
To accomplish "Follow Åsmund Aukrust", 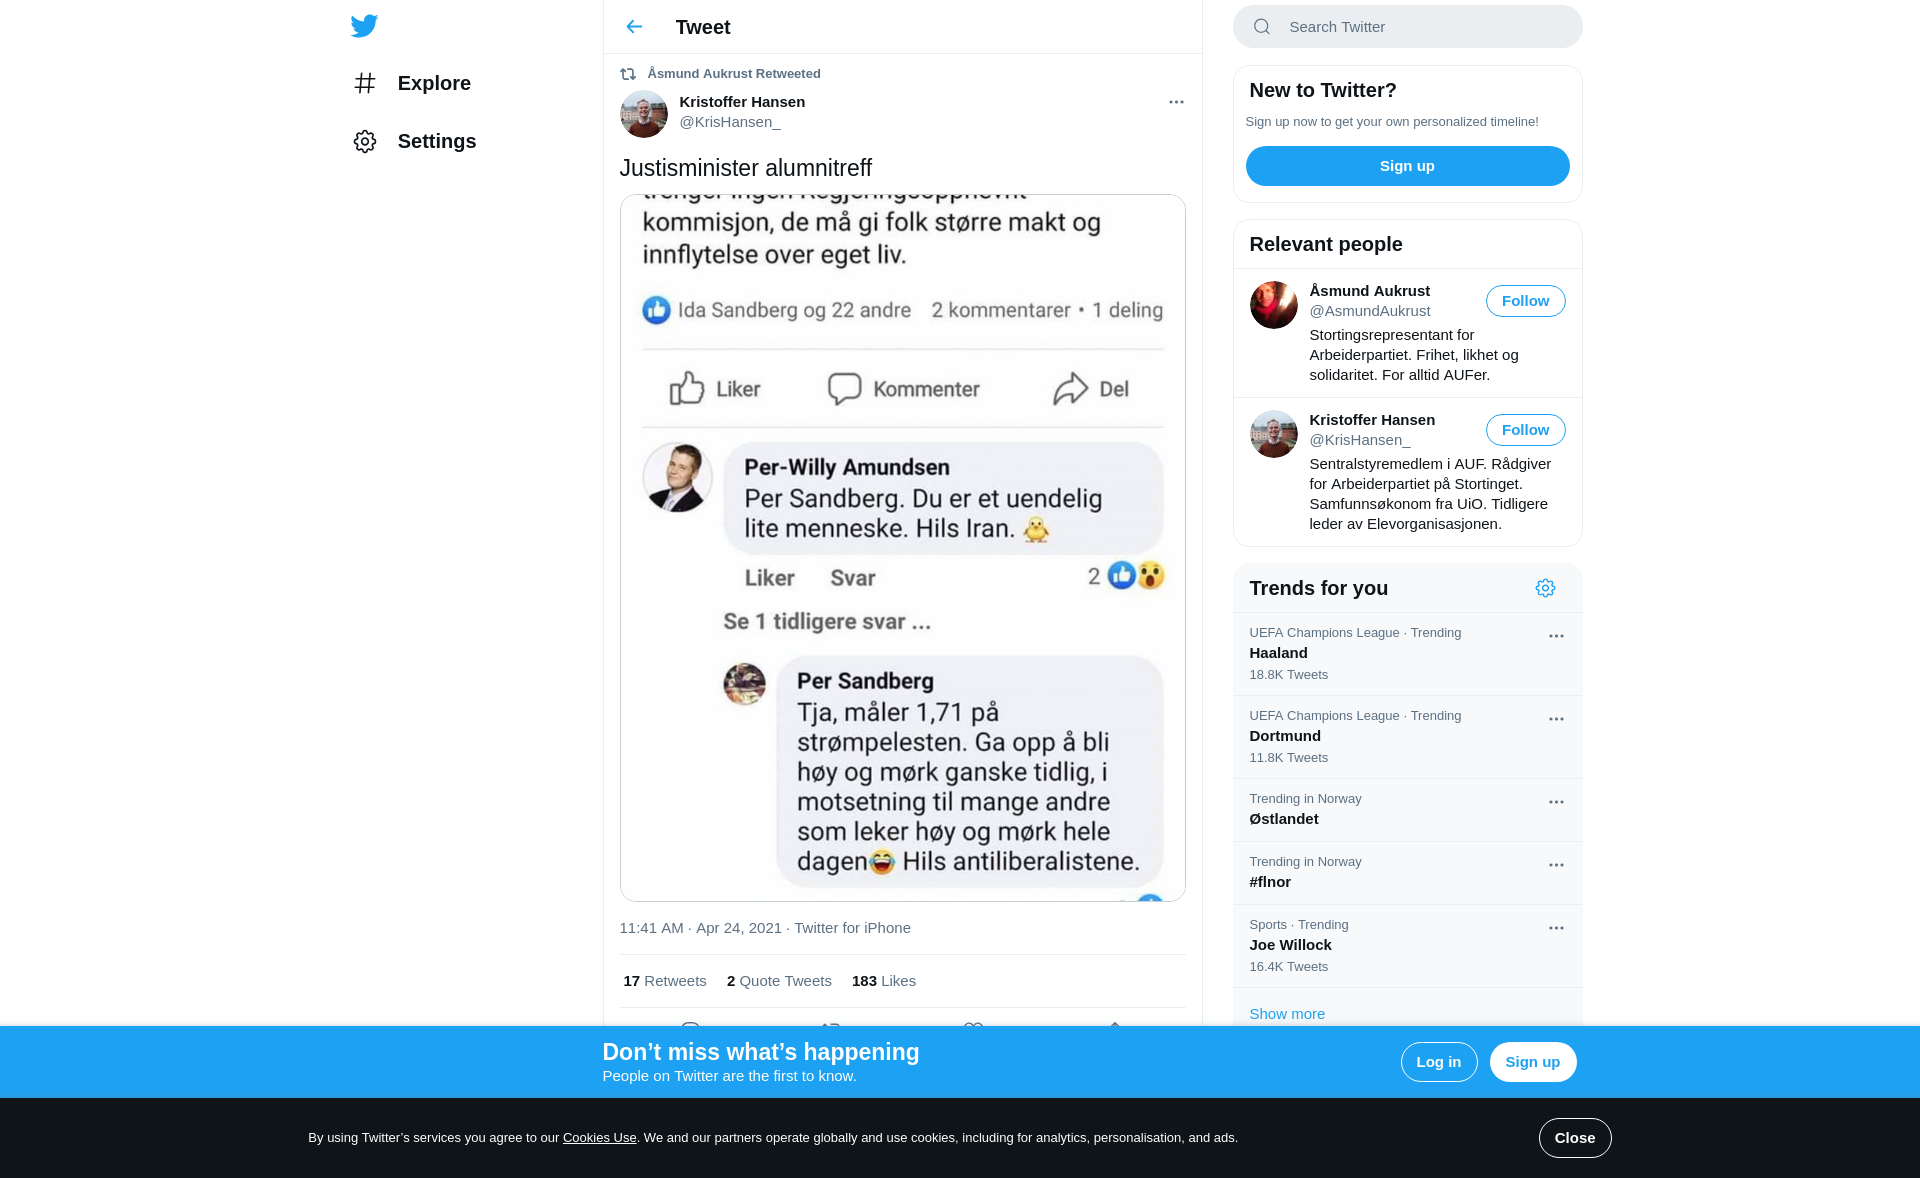I will pyautogui.click(x=1525, y=301).
